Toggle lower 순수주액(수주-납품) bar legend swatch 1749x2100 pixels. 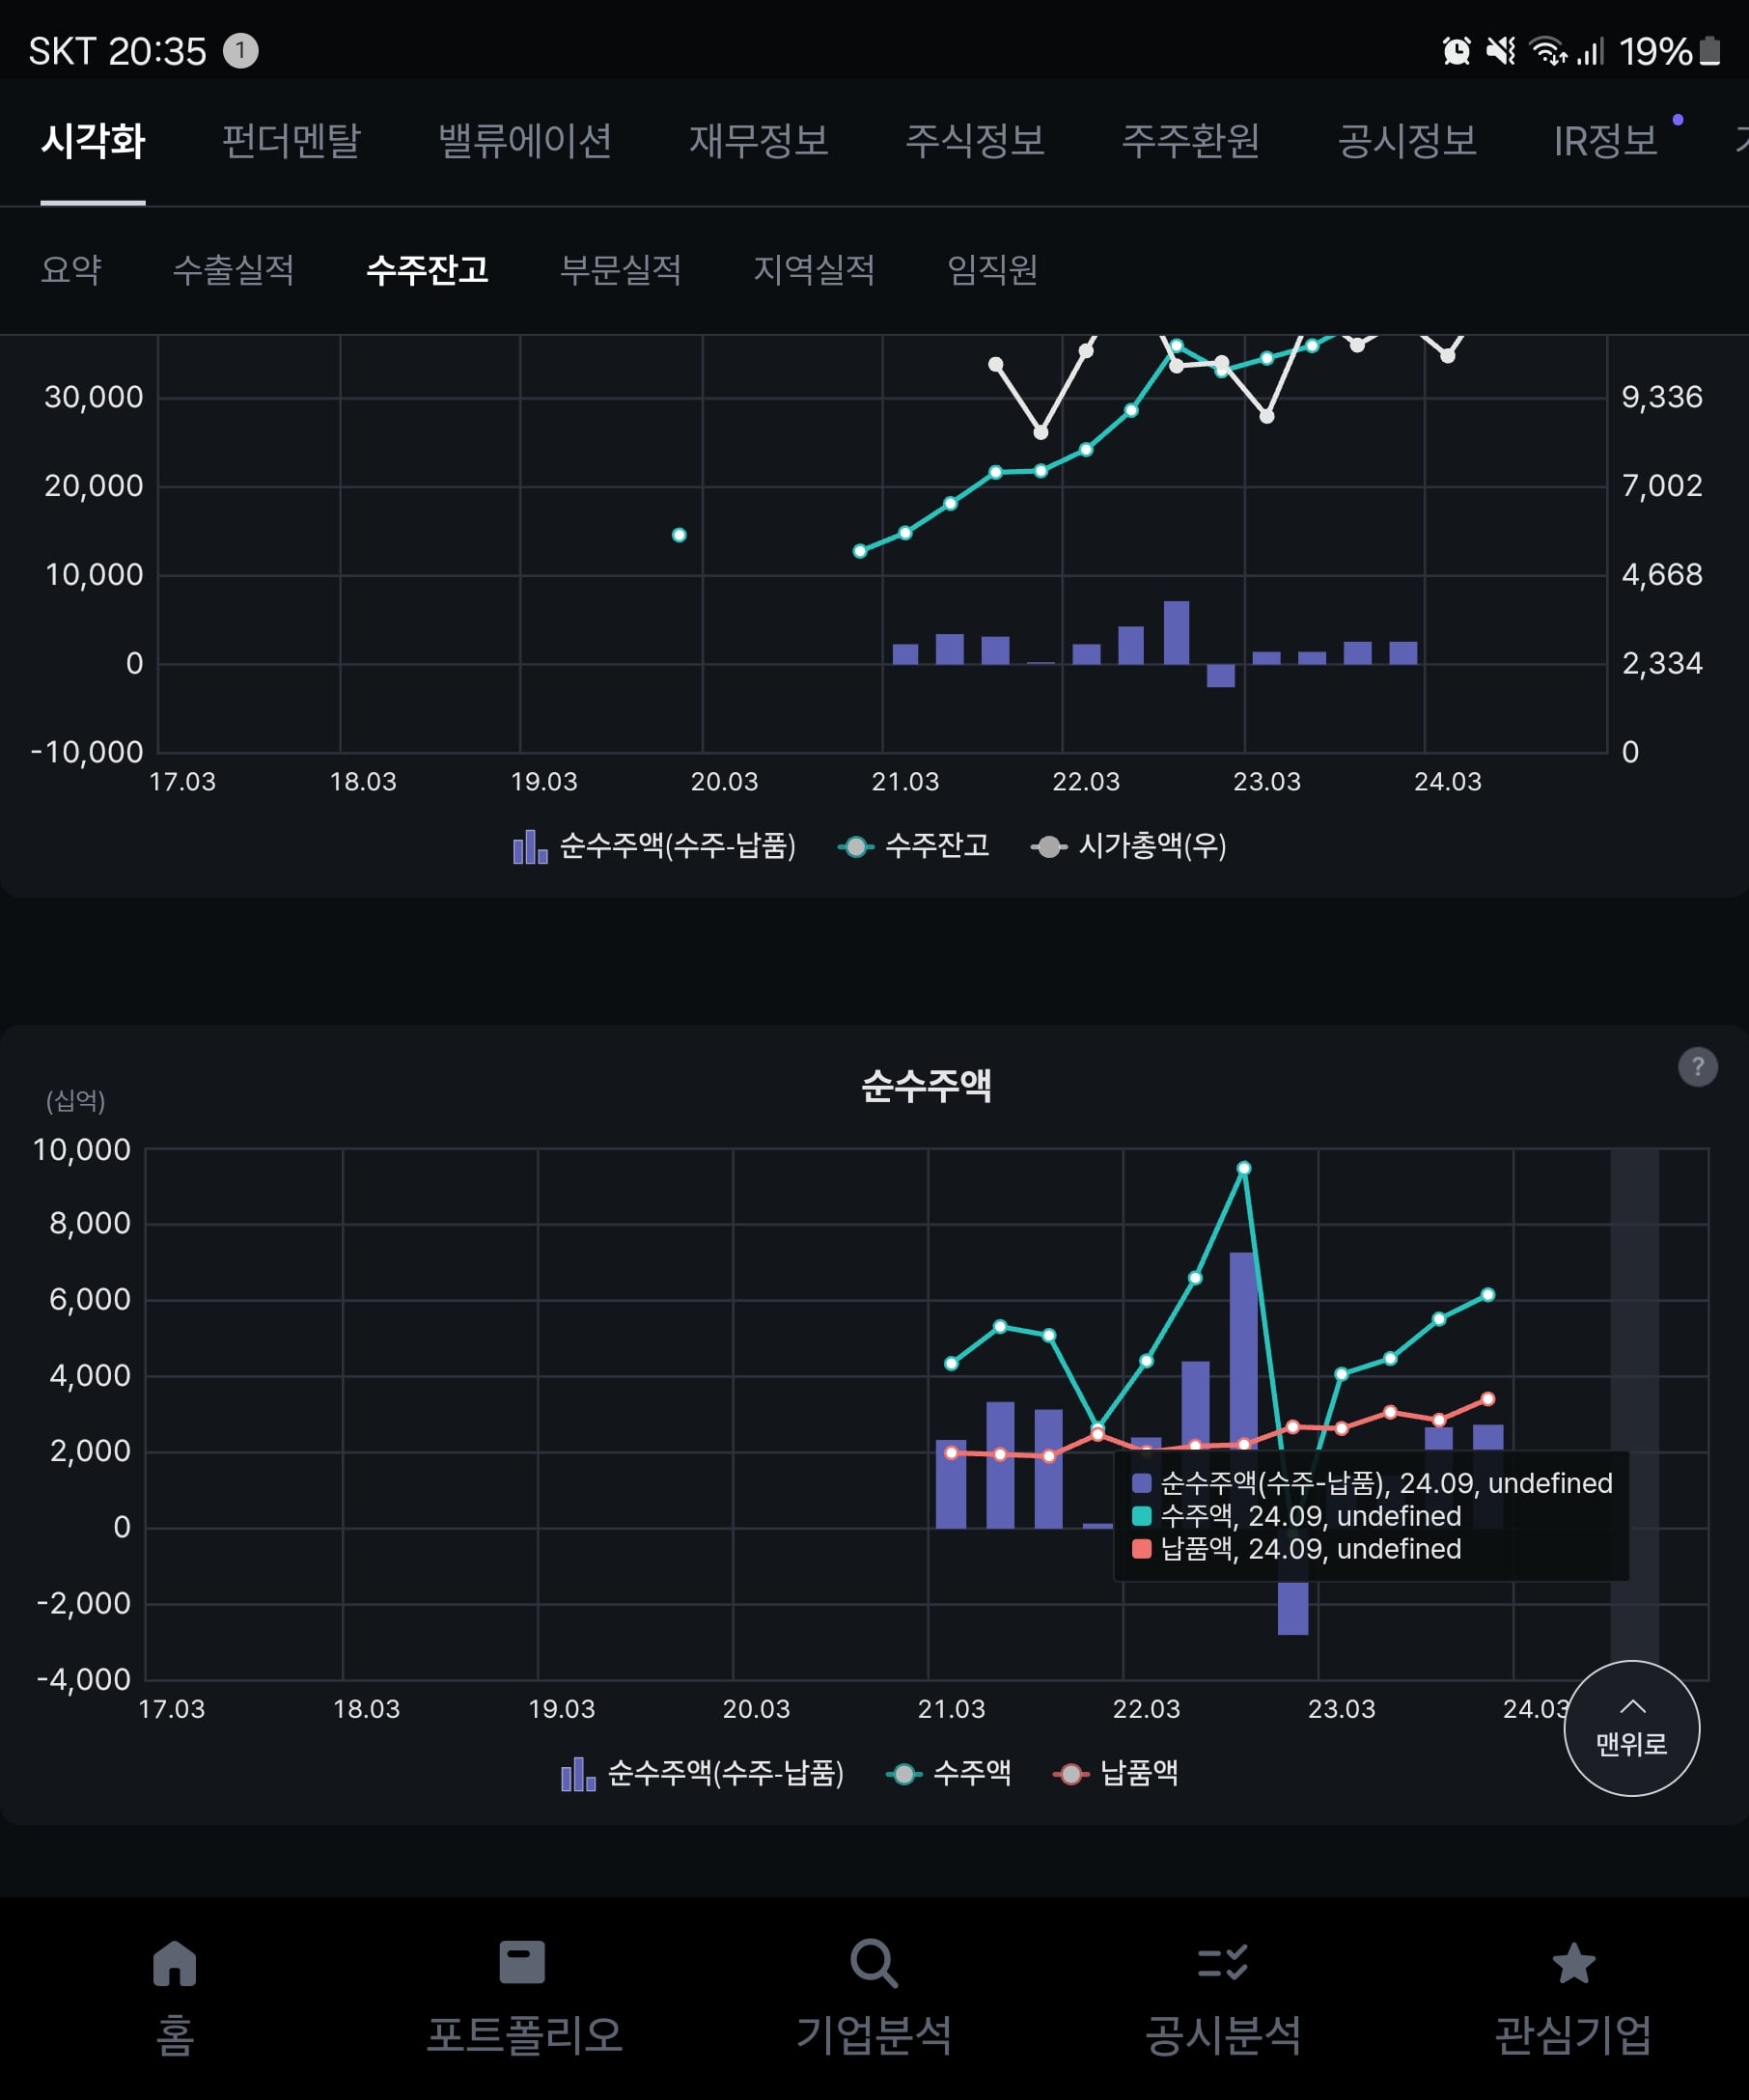[578, 1774]
